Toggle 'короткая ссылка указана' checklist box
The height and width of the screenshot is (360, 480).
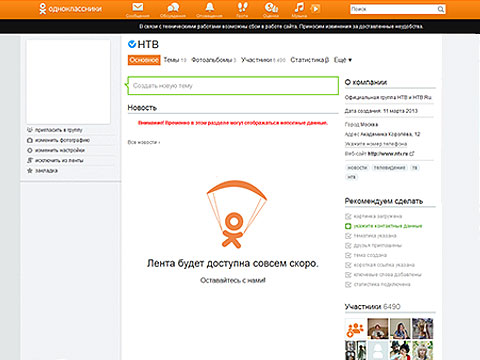tap(348, 265)
